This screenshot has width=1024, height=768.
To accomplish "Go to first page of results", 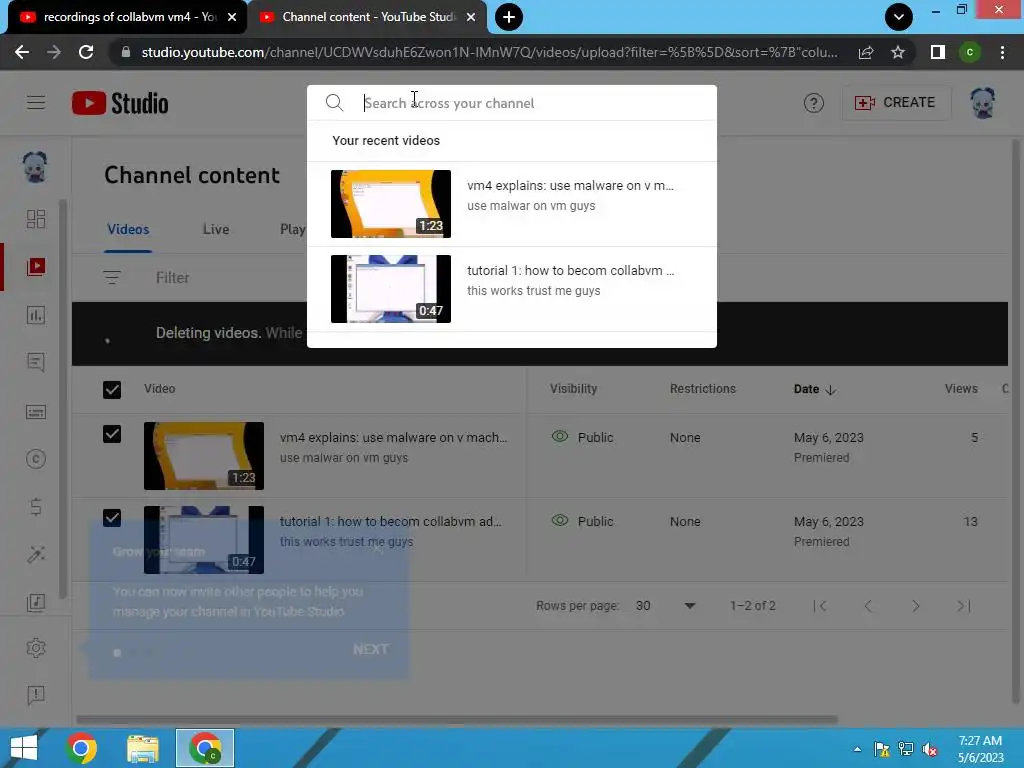I will tap(821, 606).
